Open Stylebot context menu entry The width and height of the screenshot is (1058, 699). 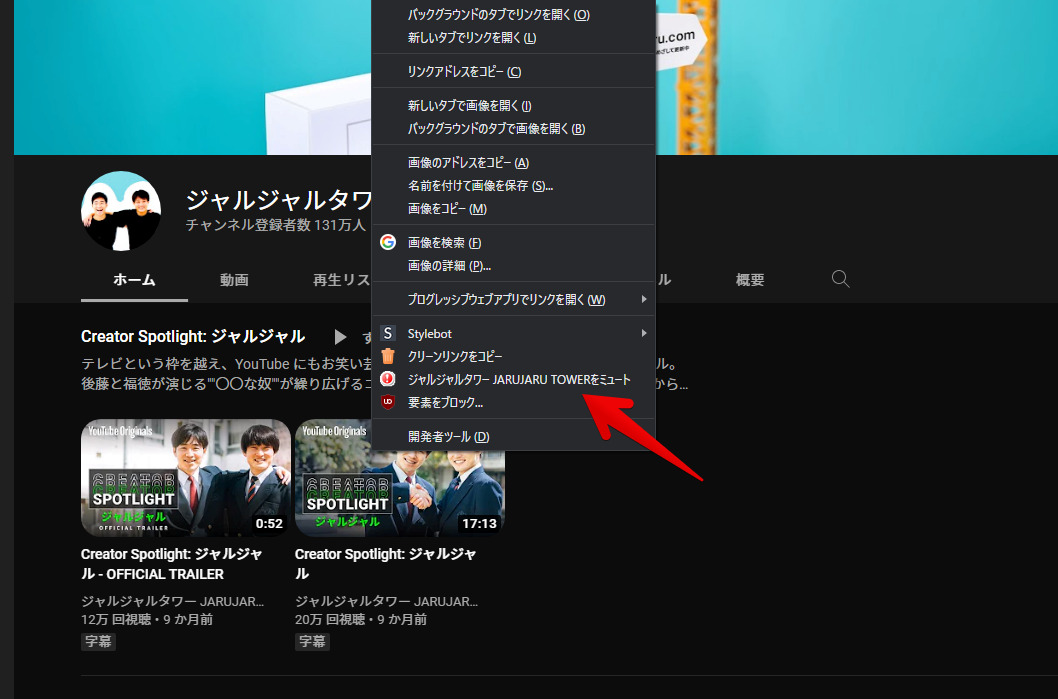[513, 333]
